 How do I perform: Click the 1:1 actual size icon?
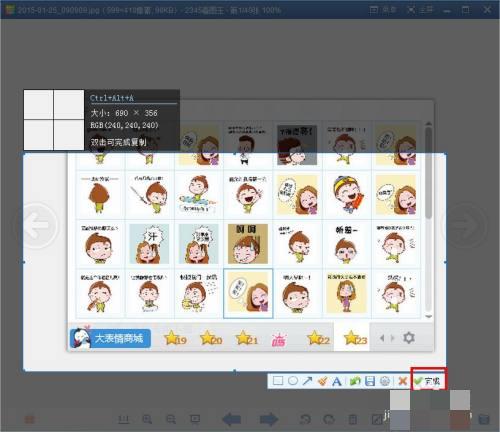click(x=124, y=419)
